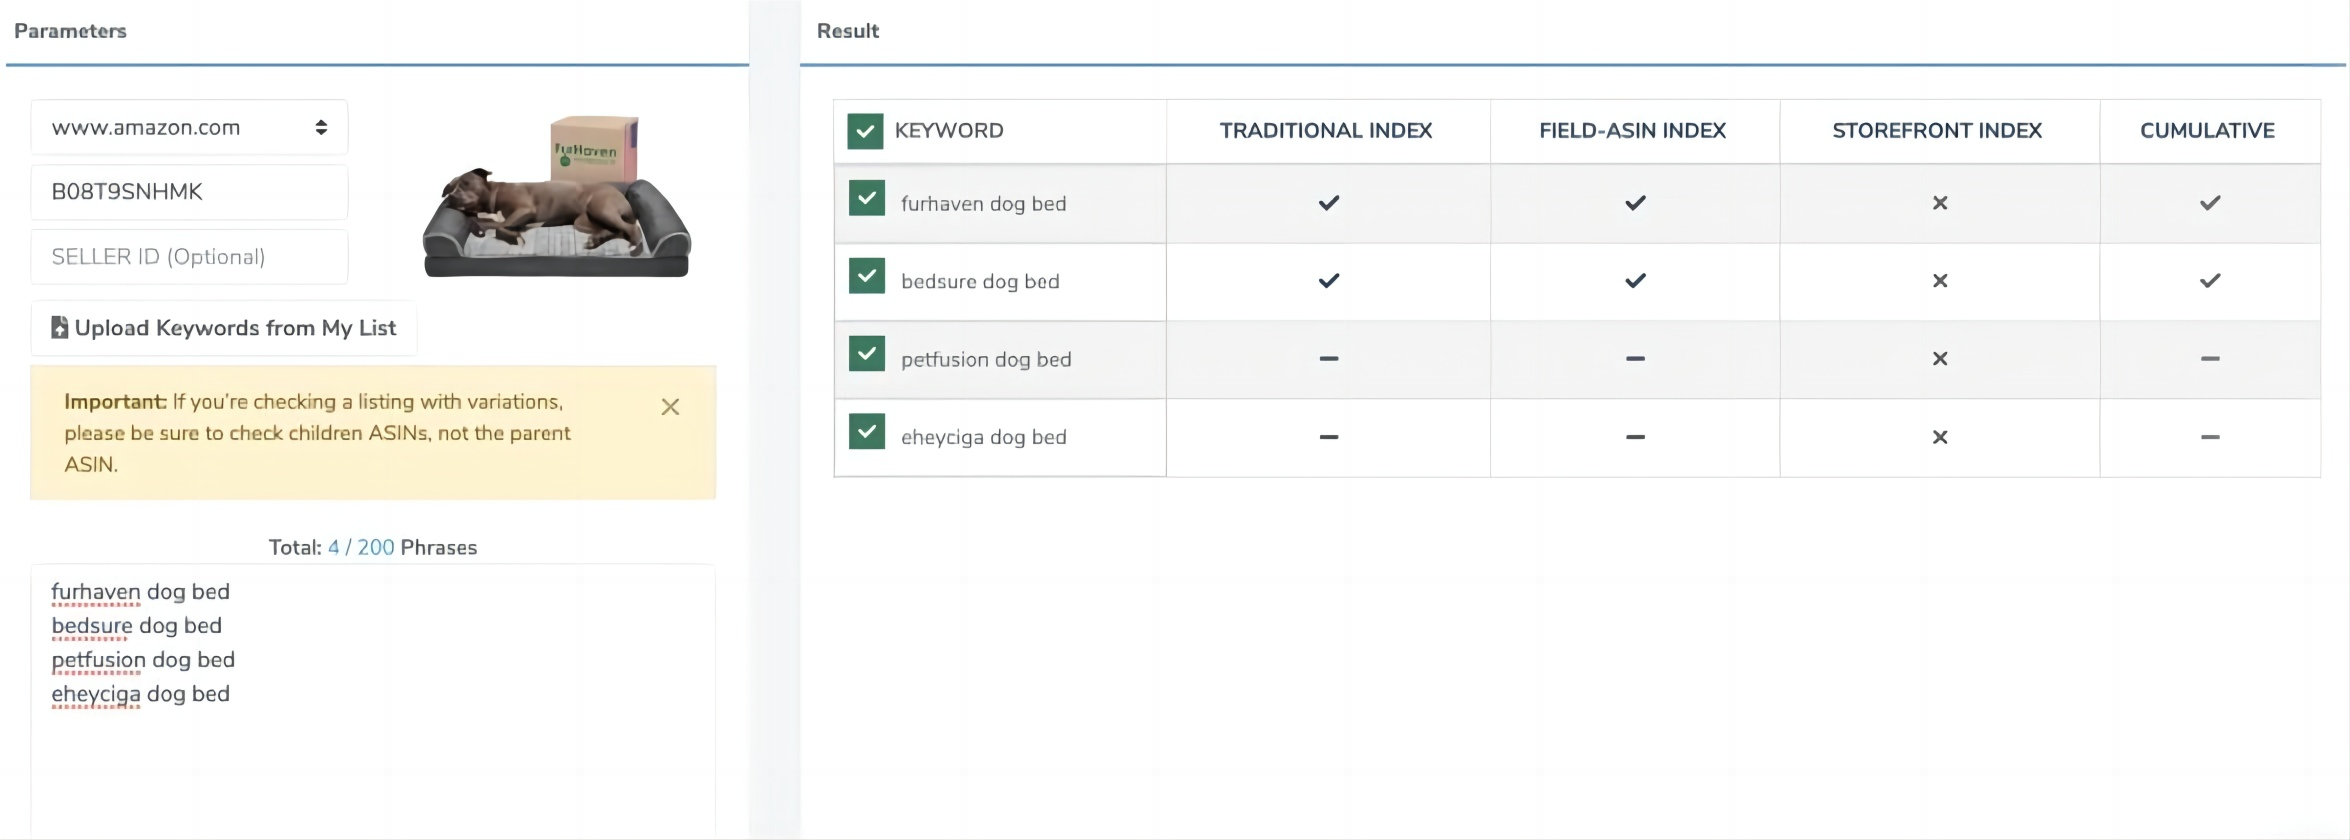Image resolution: width=2350 pixels, height=840 pixels.
Task: Click the dog bed product thumbnail
Action: (x=557, y=197)
